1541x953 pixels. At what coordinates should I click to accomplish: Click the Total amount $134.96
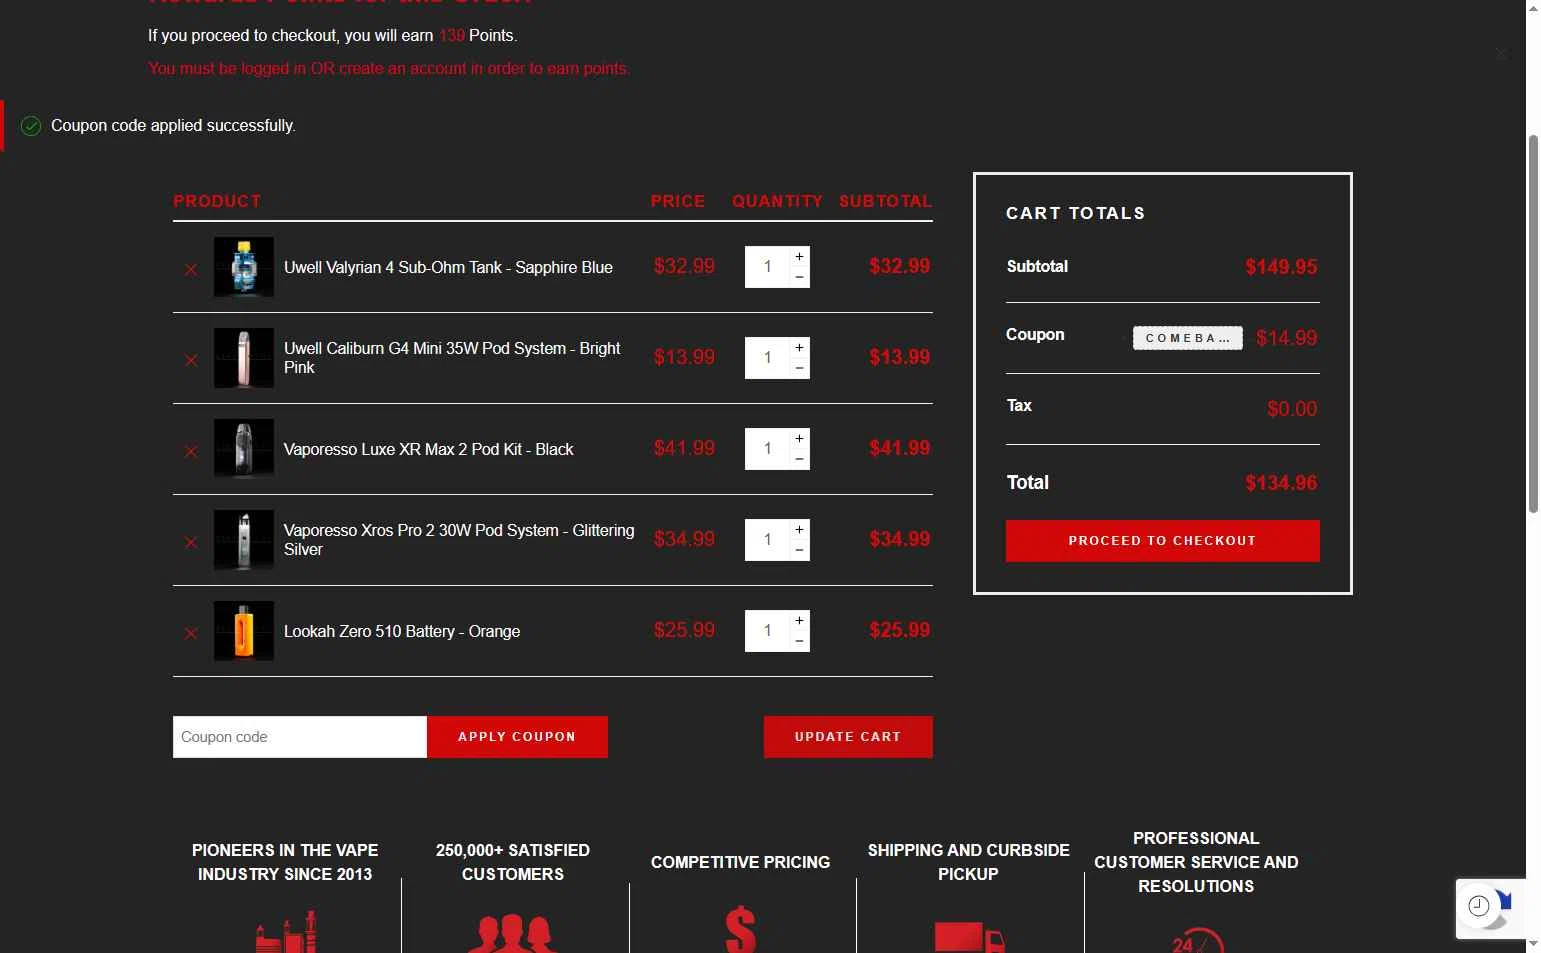point(1281,483)
